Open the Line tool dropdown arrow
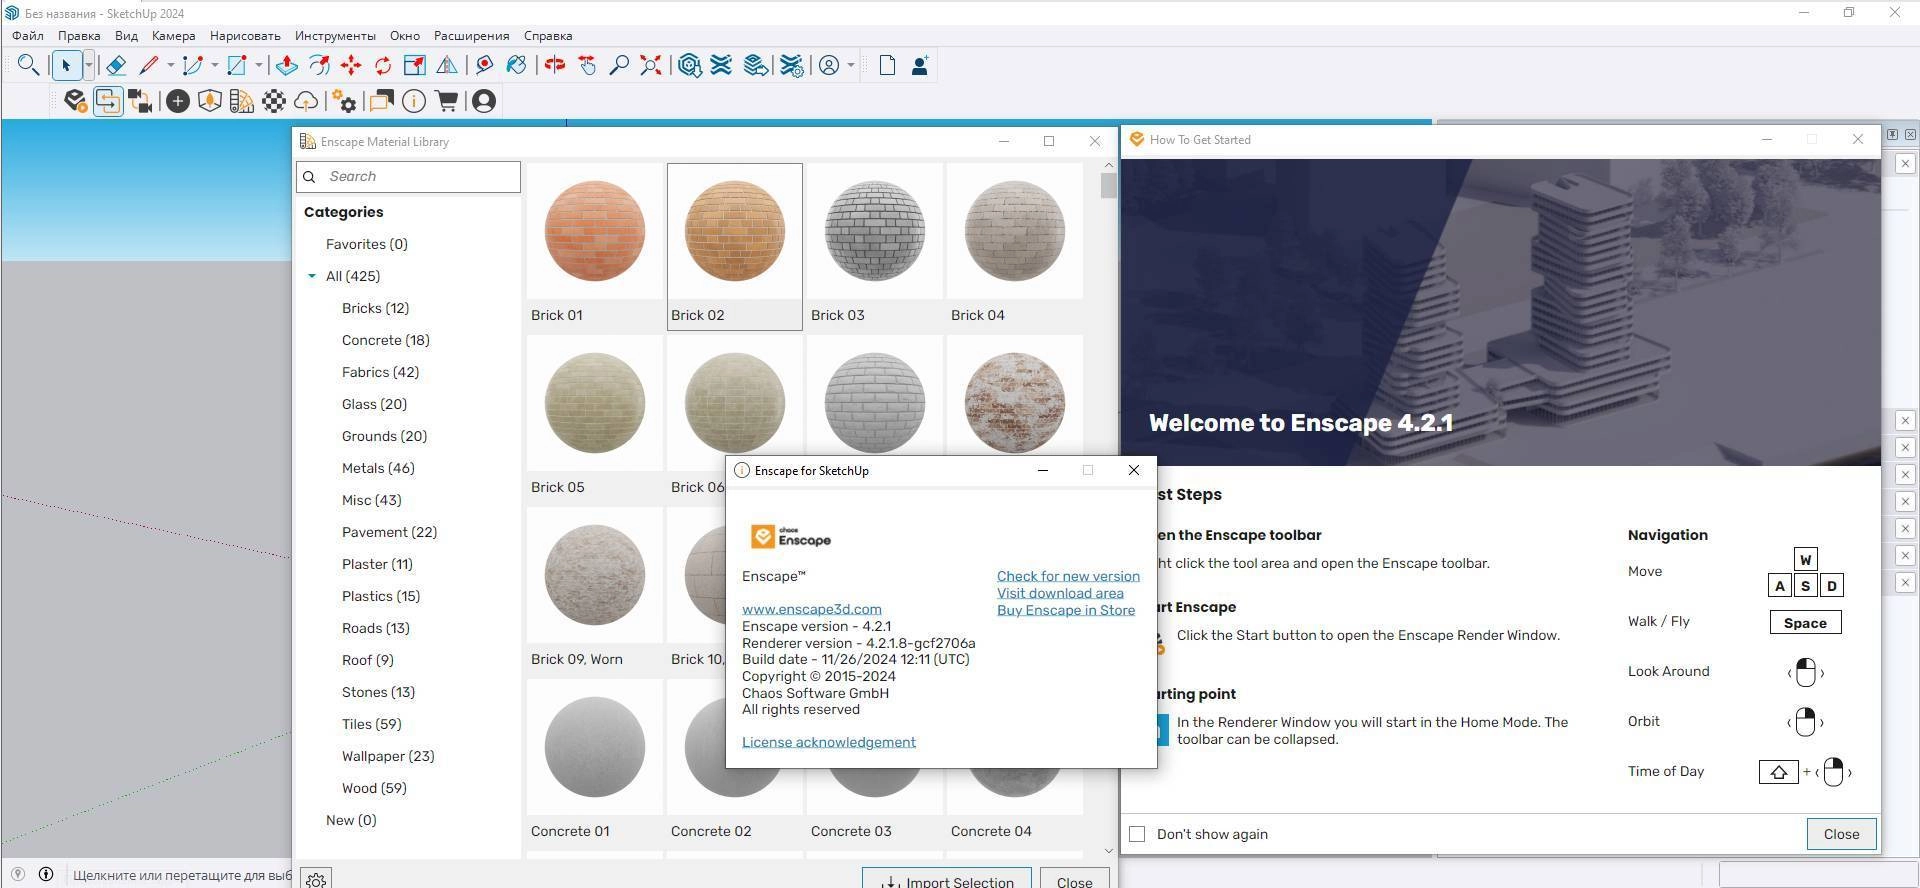Viewport: 1920px width, 888px height. click(x=170, y=65)
